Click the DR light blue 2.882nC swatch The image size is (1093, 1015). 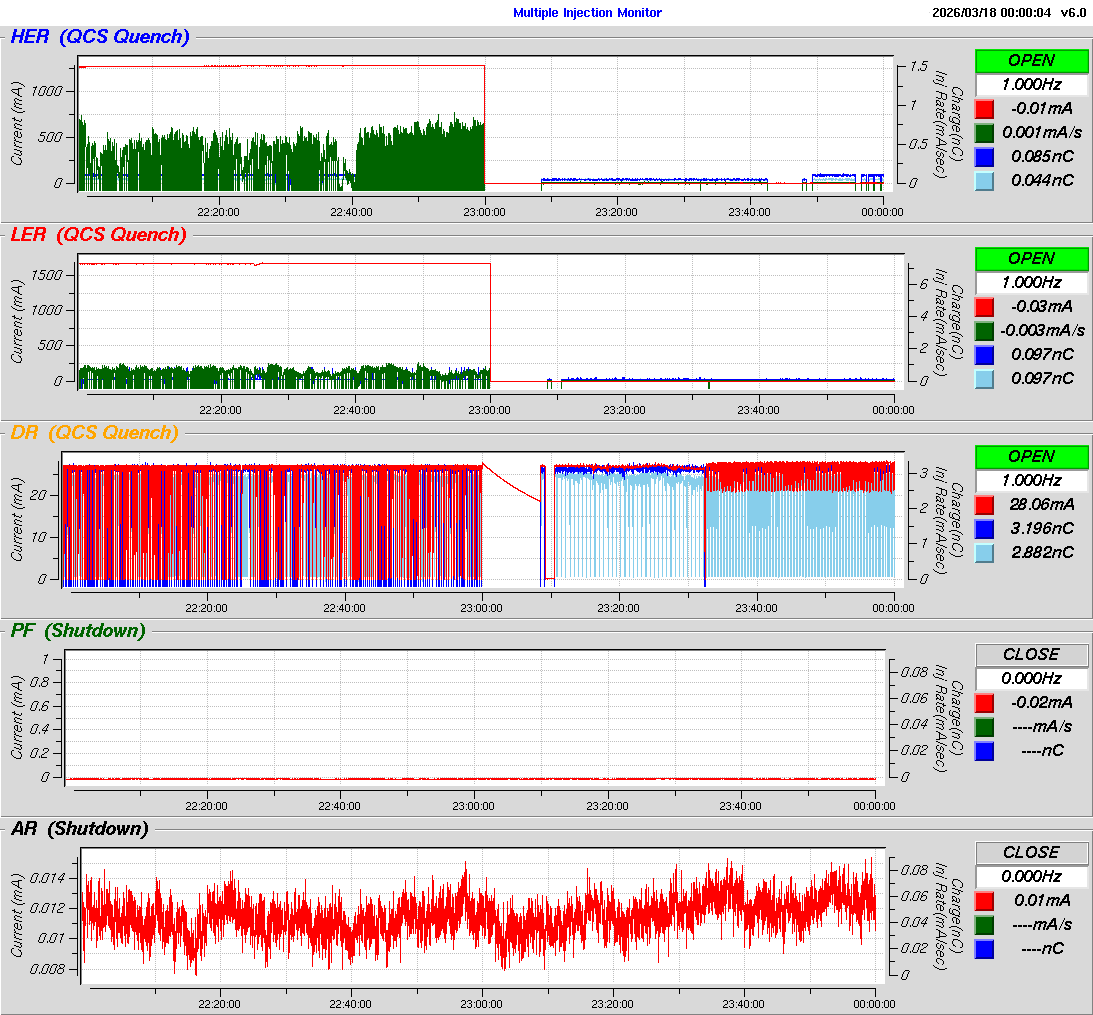[984, 553]
